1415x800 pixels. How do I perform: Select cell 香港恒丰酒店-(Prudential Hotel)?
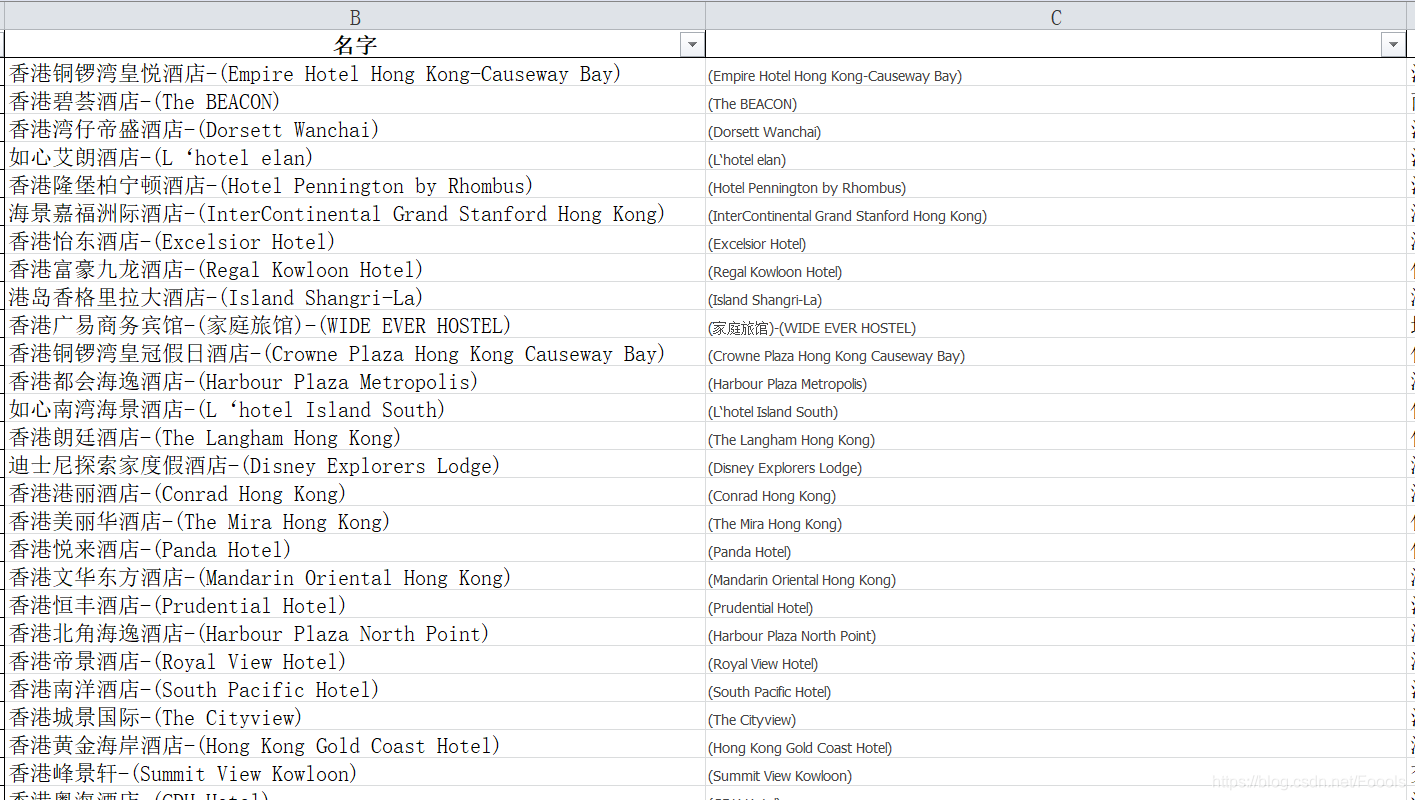pyautogui.click(x=355, y=605)
